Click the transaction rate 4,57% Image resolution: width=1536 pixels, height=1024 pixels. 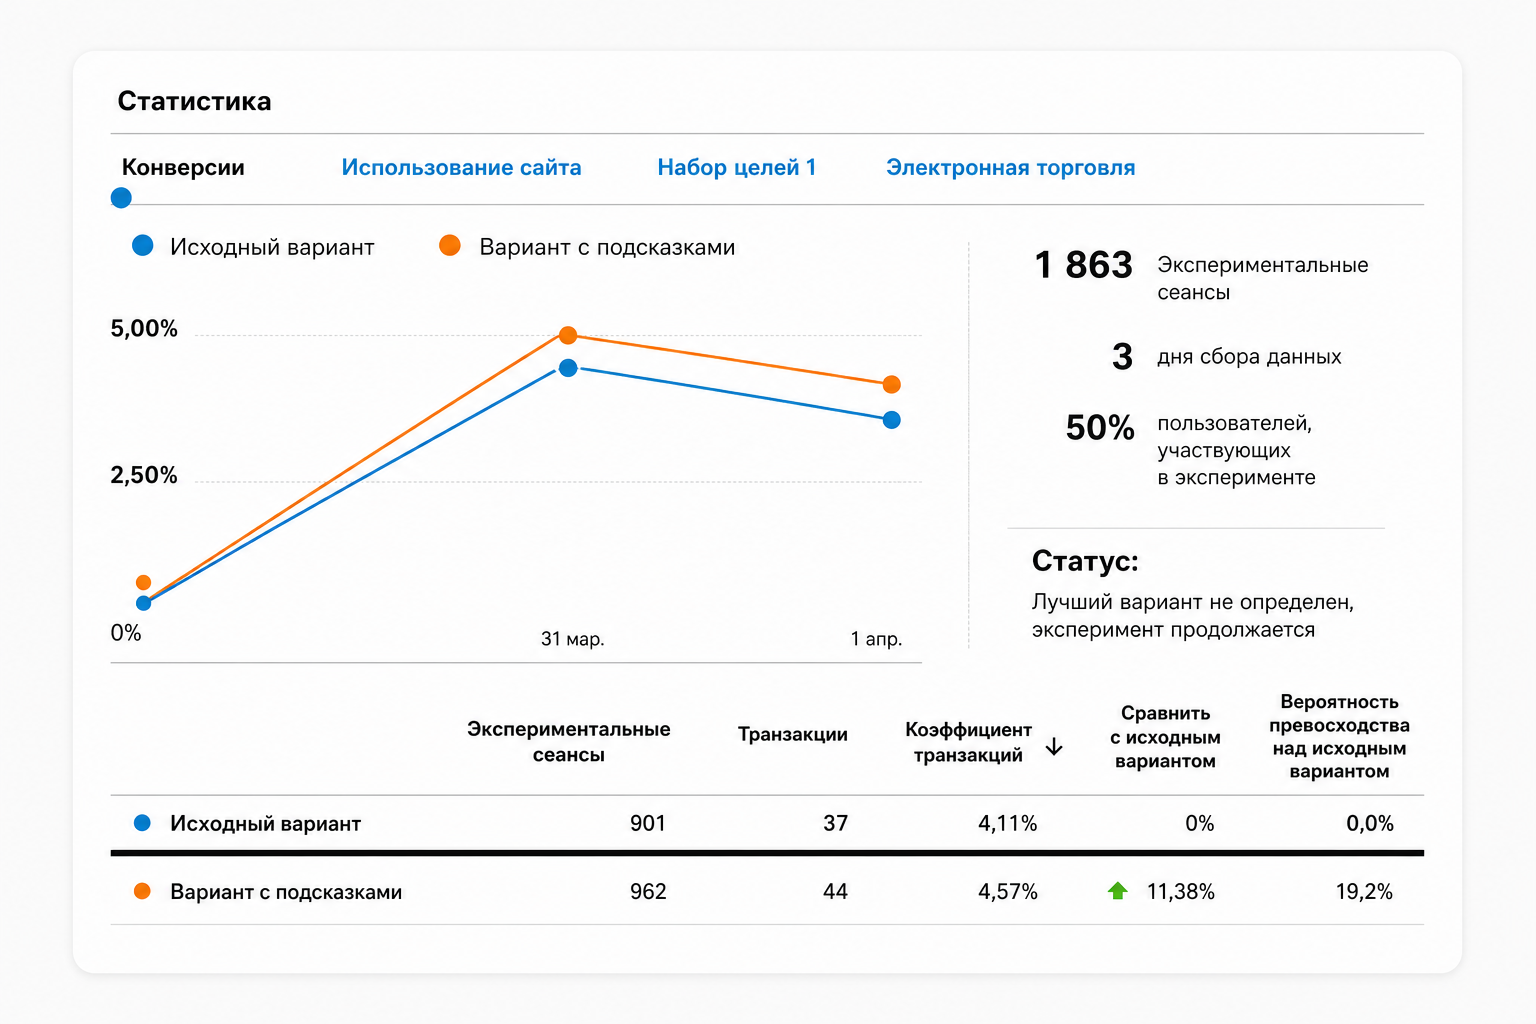[x=1008, y=891]
